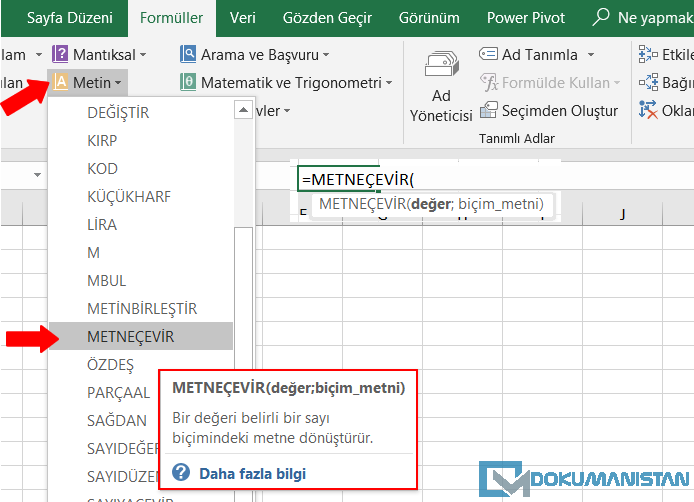Open the Name Box dropdown arrow

click(x=38, y=175)
